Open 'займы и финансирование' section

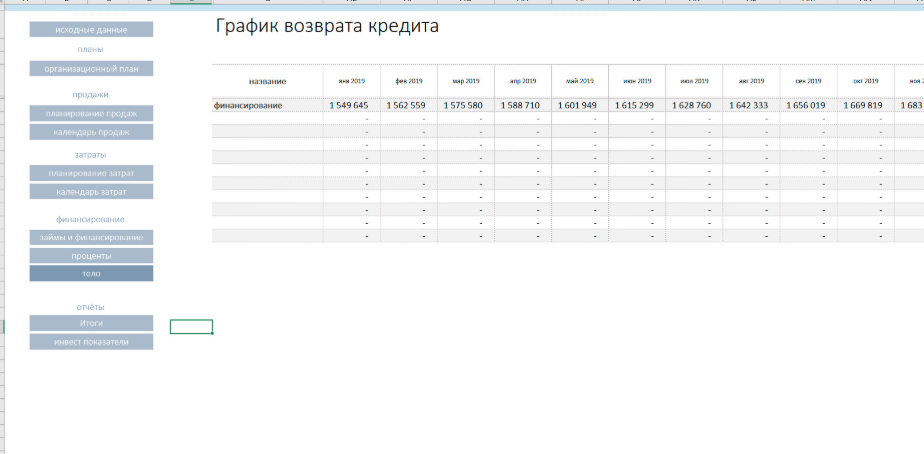[91, 237]
